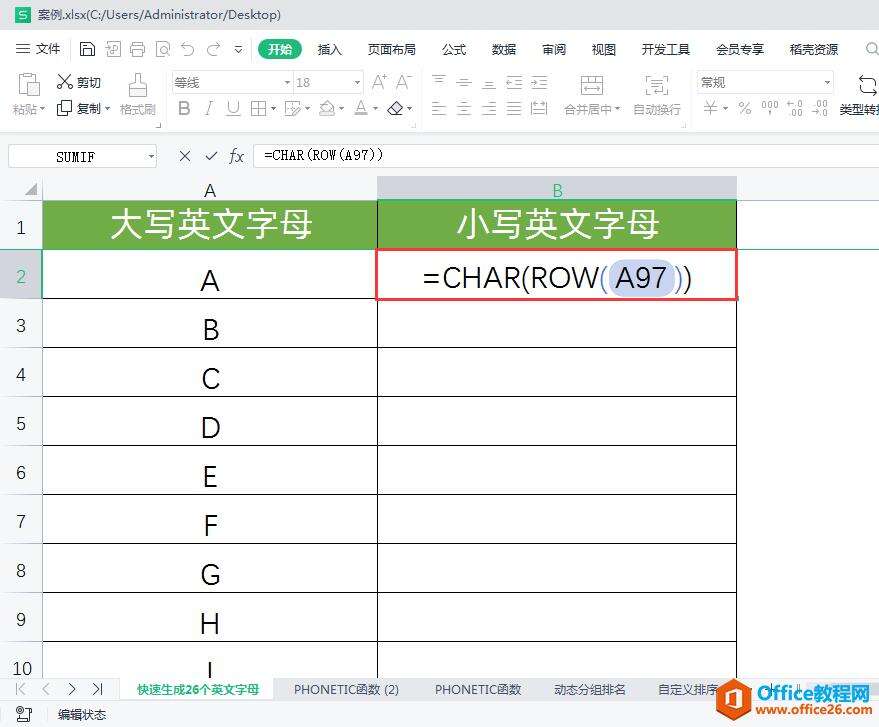Image resolution: width=879 pixels, height=727 pixels.
Task: Click the Decrease Font Size A- icon
Action: [404, 82]
